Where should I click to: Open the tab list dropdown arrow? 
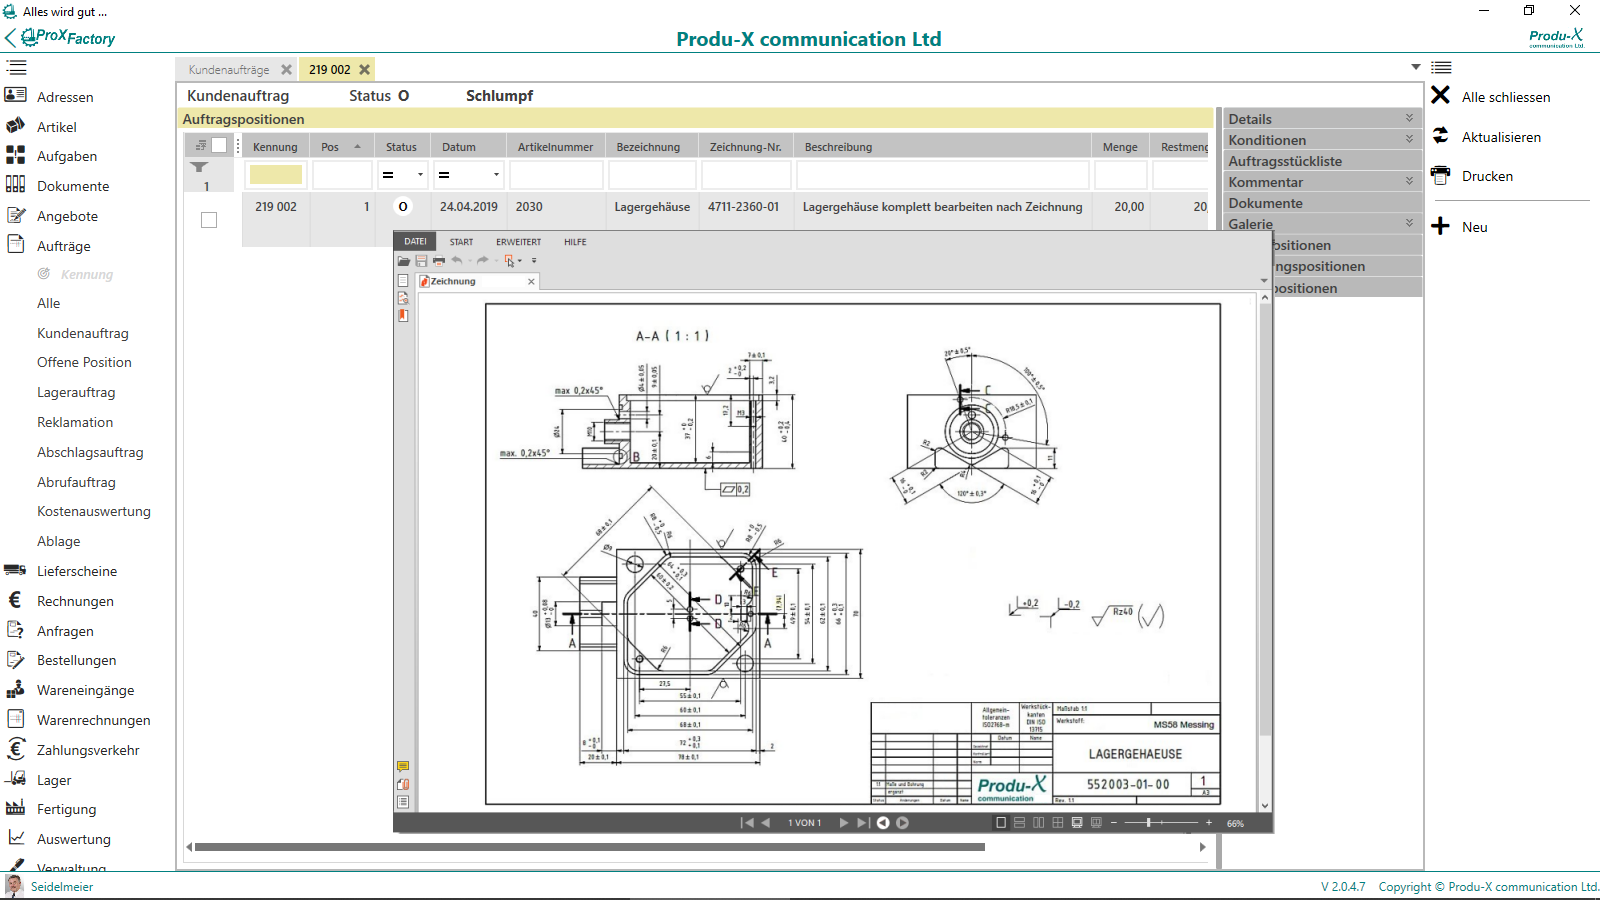(1416, 67)
